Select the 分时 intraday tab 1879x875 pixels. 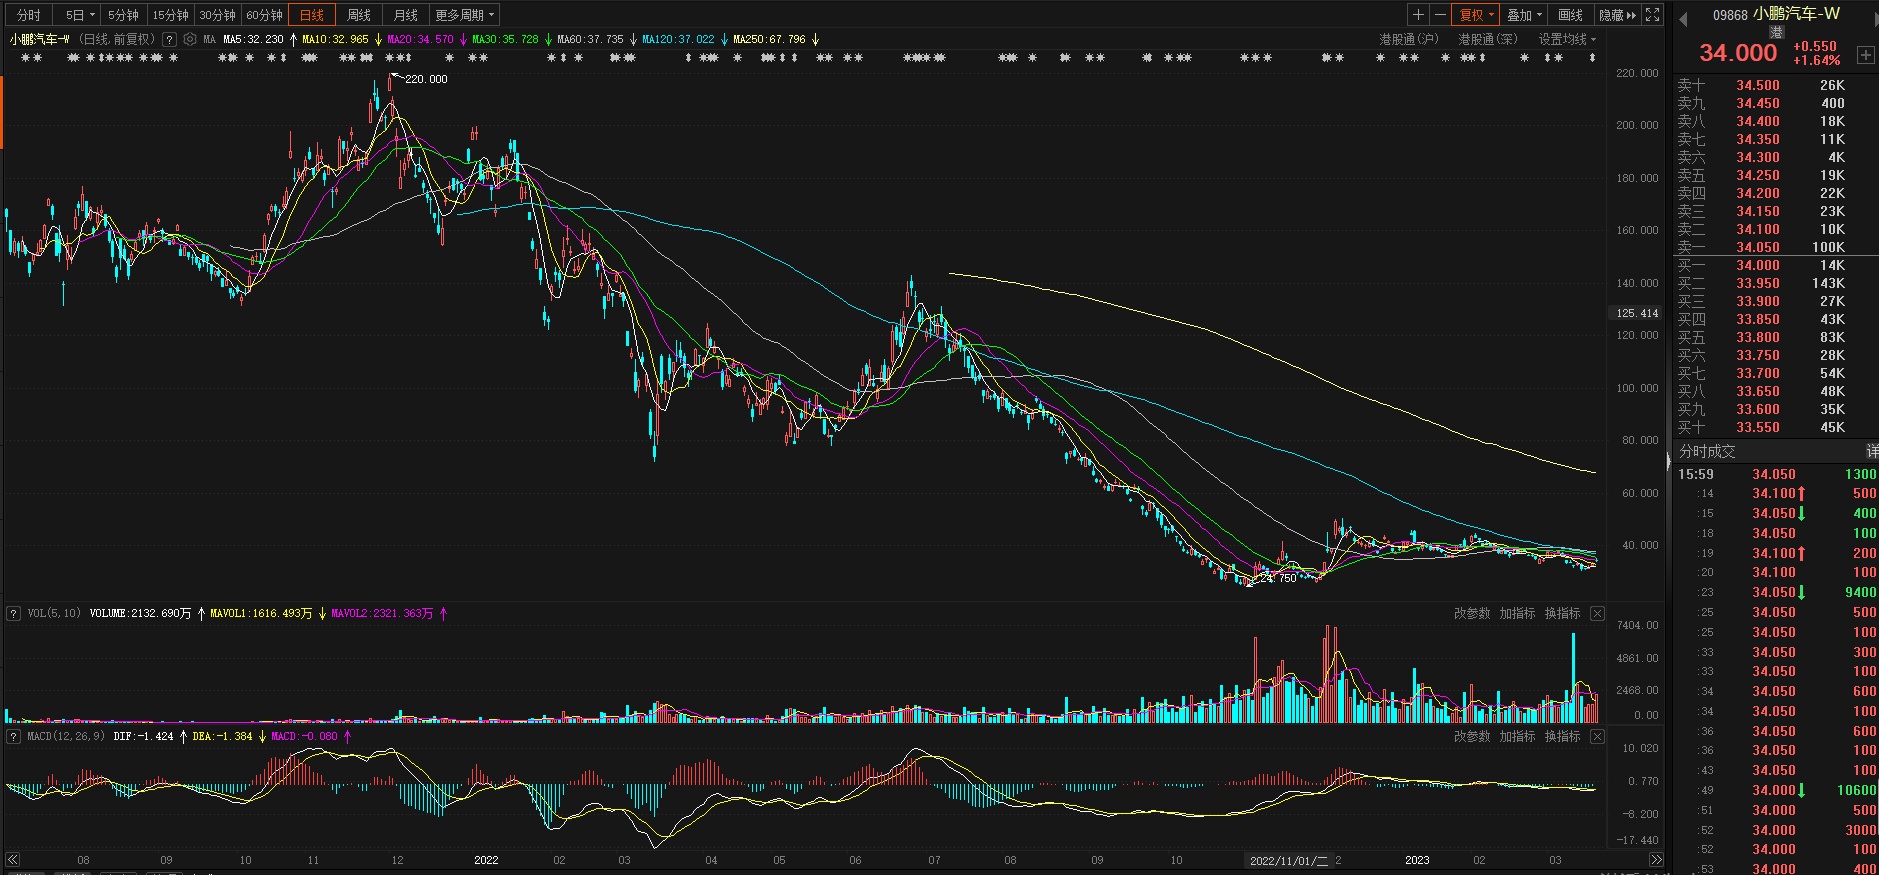click(29, 15)
